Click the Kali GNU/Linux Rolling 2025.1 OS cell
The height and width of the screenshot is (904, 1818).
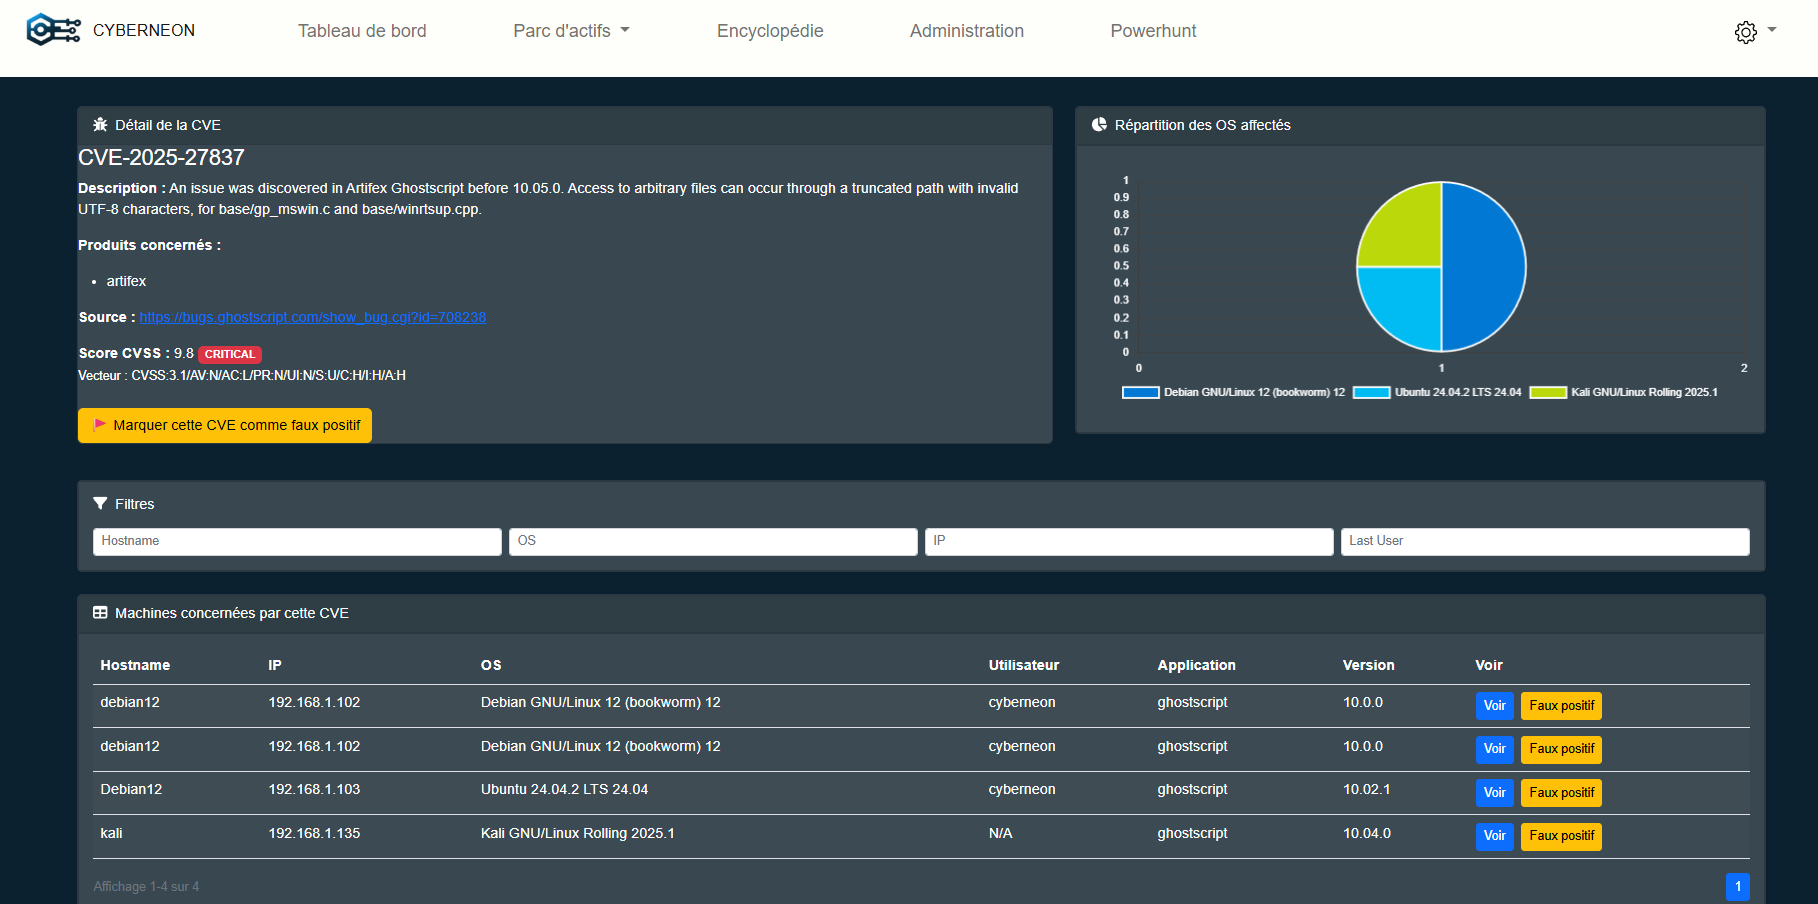coord(577,833)
